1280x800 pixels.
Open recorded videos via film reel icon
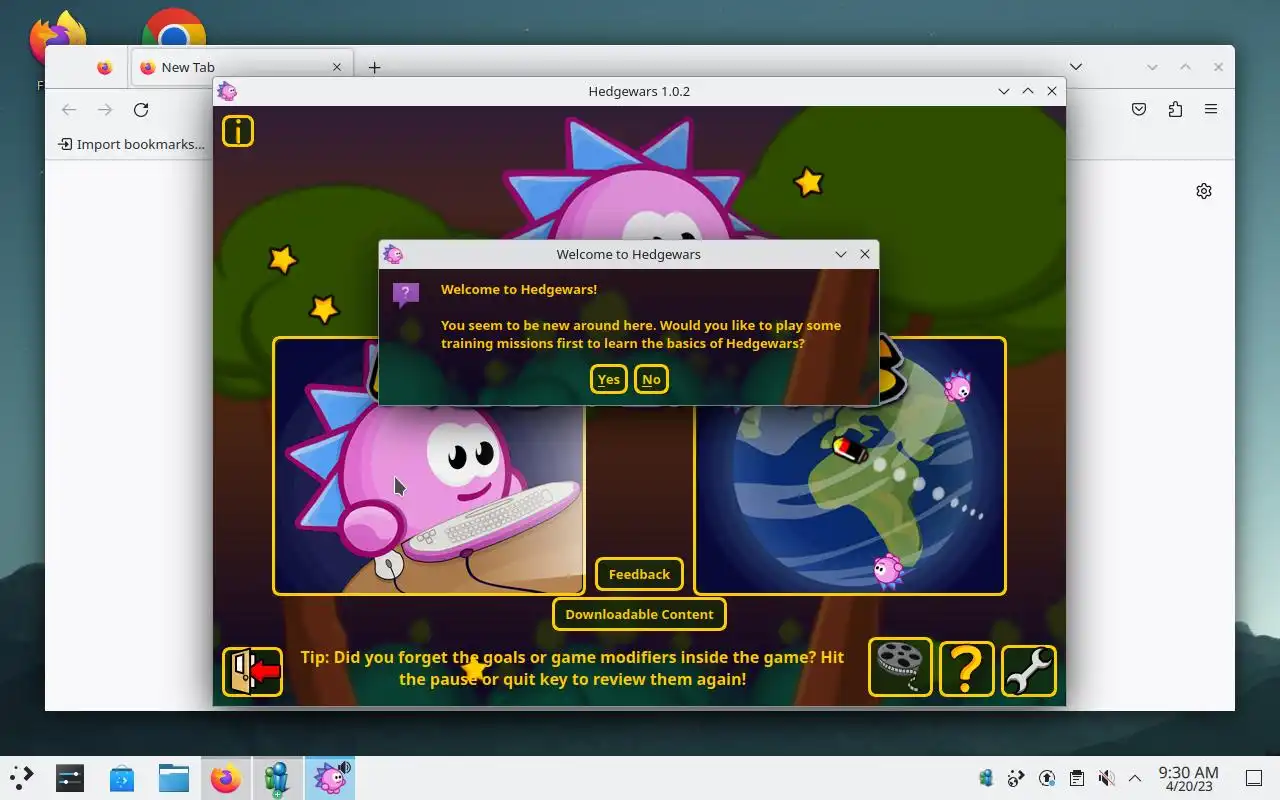[x=900, y=667]
